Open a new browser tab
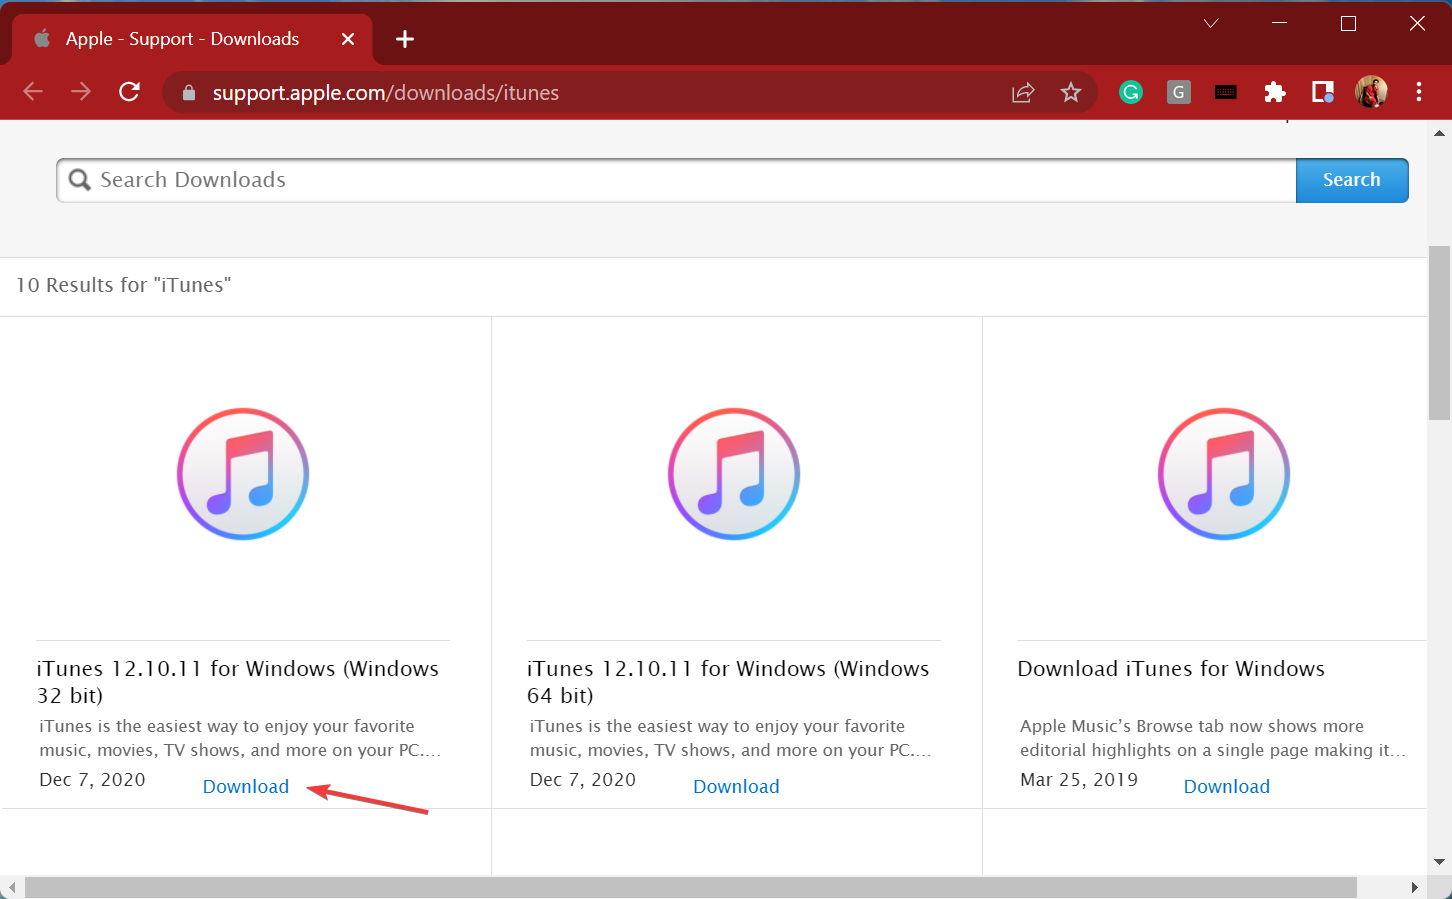The image size is (1452, 899). (404, 38)
